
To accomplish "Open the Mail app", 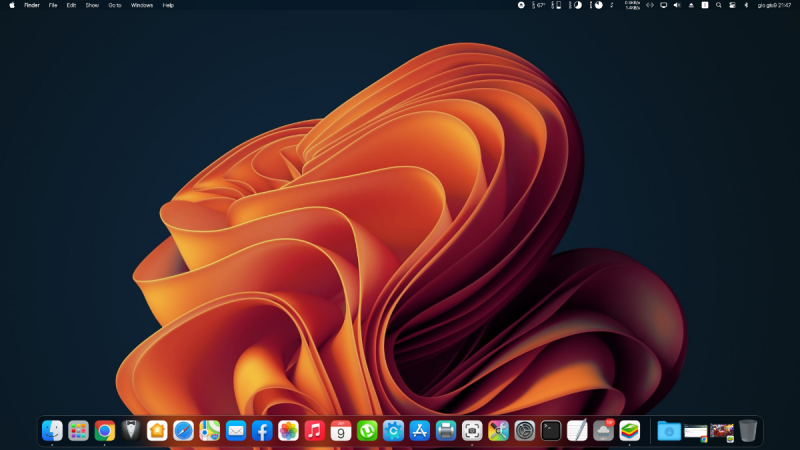I will tap(236, 431).
